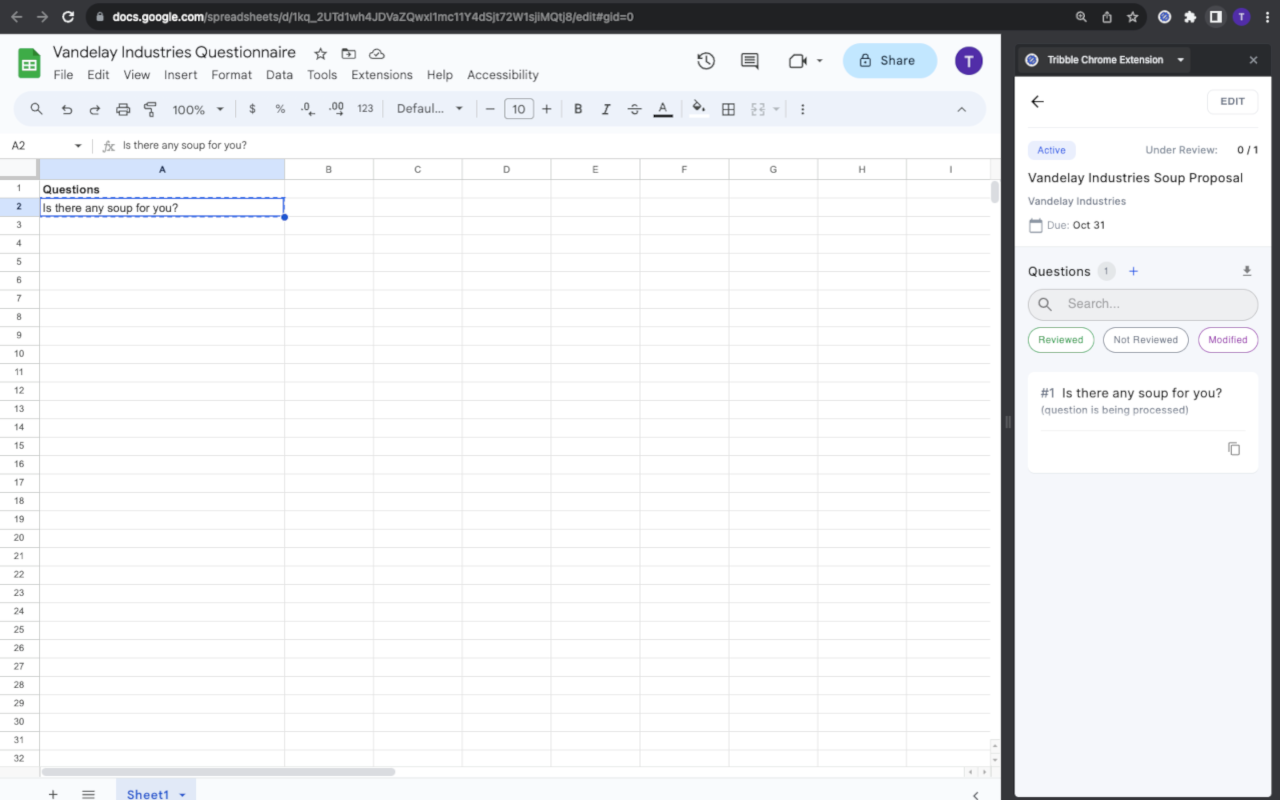Add a new sheet with plus
Screen dimensions: 1280x800
pyautogui.click(x=53, y=794)
